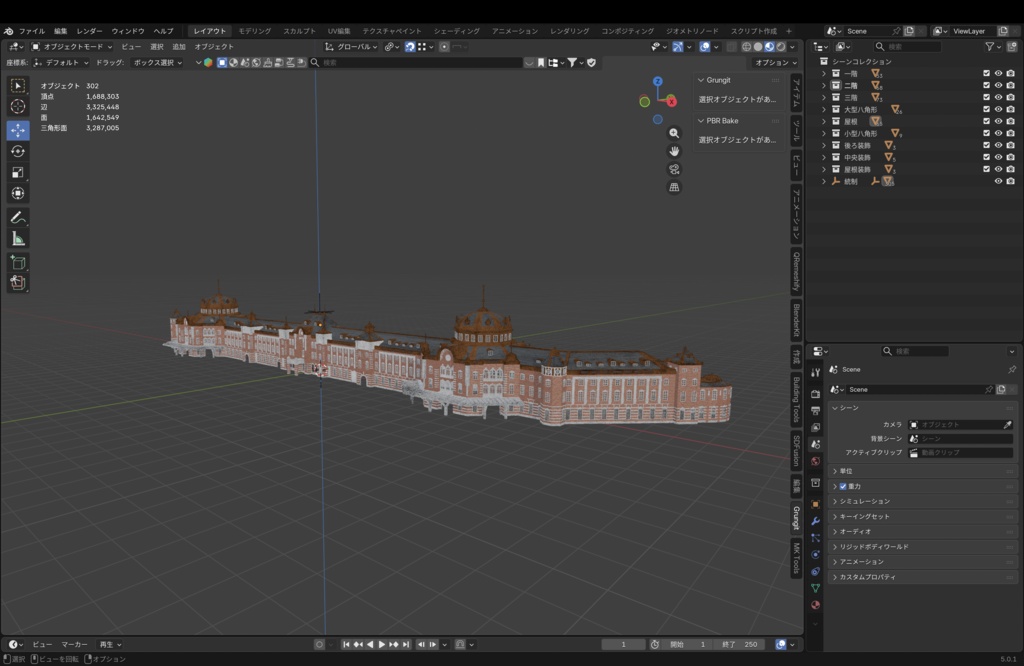The width and height of the screenshot is (1024, 666).
Task: Open the マーカー timeline menu
Action: tap(74, 644)
